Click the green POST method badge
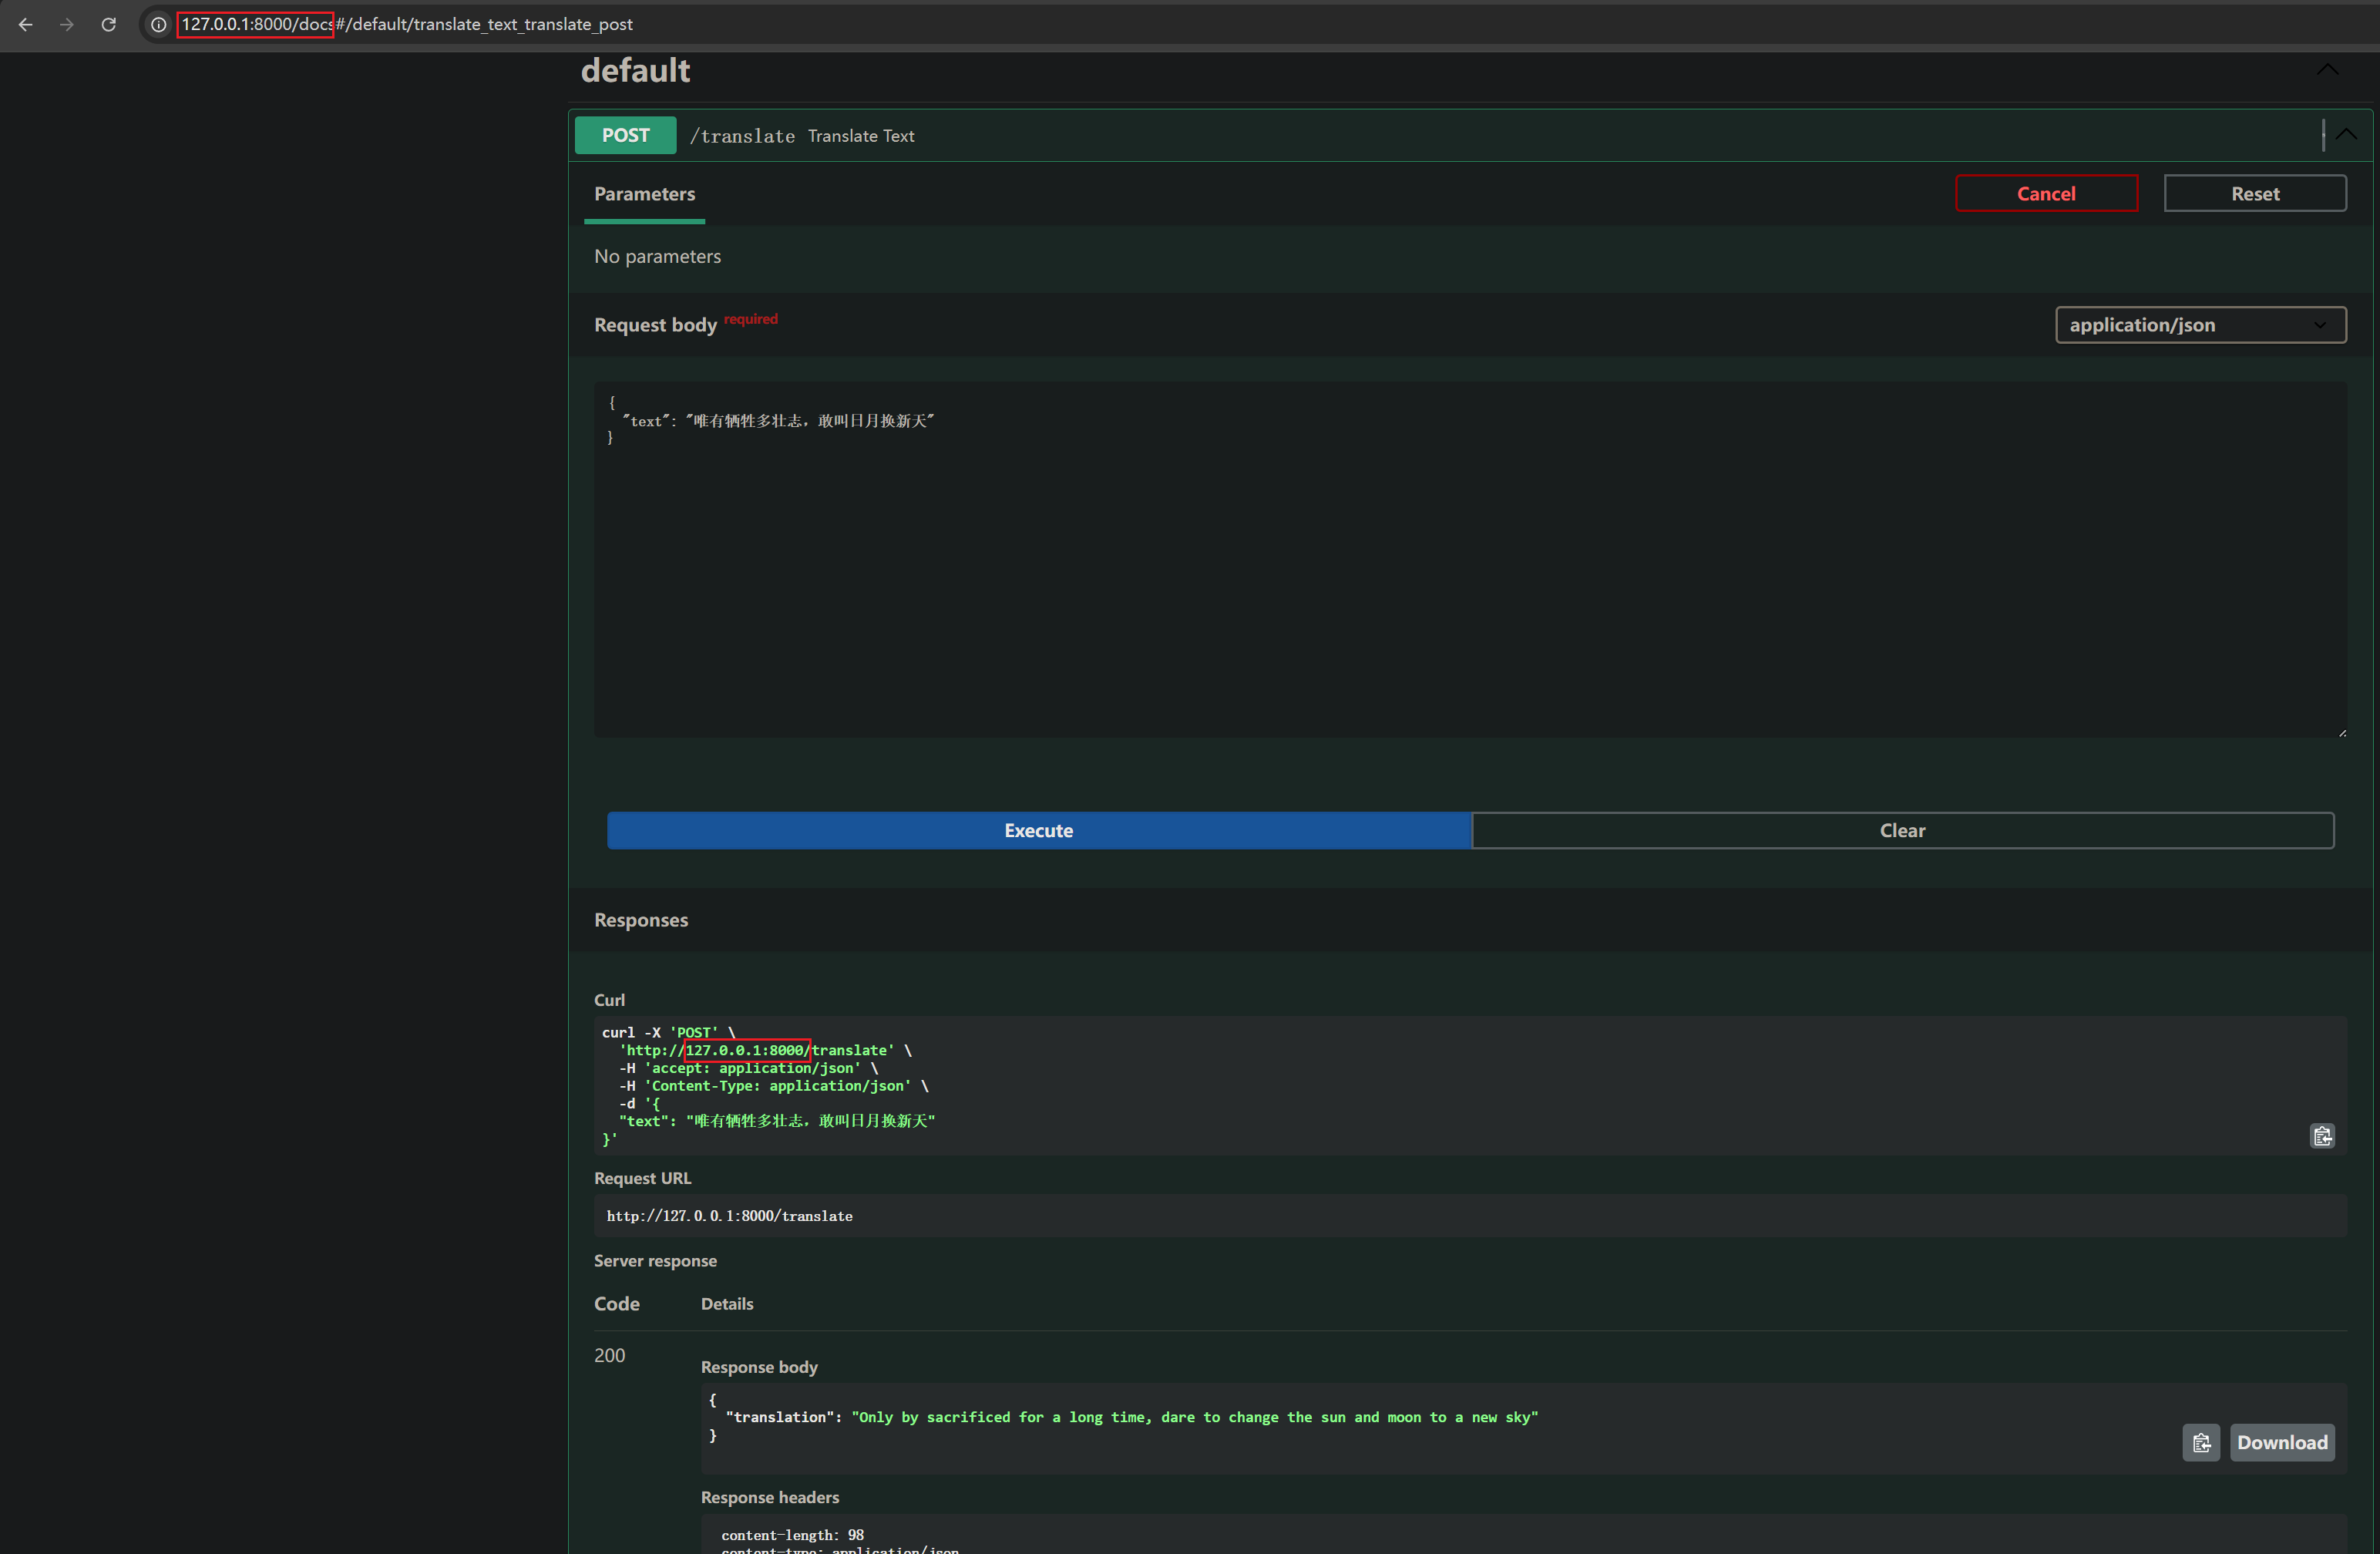The height and width of the screenshot is (1554, 2380). click(x=625, y=135)
